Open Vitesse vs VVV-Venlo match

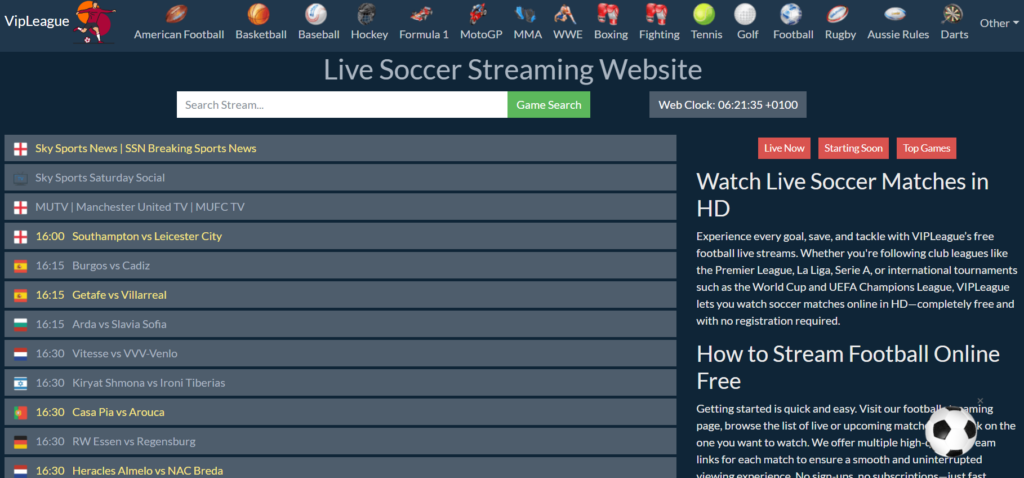tap(340, 354)
